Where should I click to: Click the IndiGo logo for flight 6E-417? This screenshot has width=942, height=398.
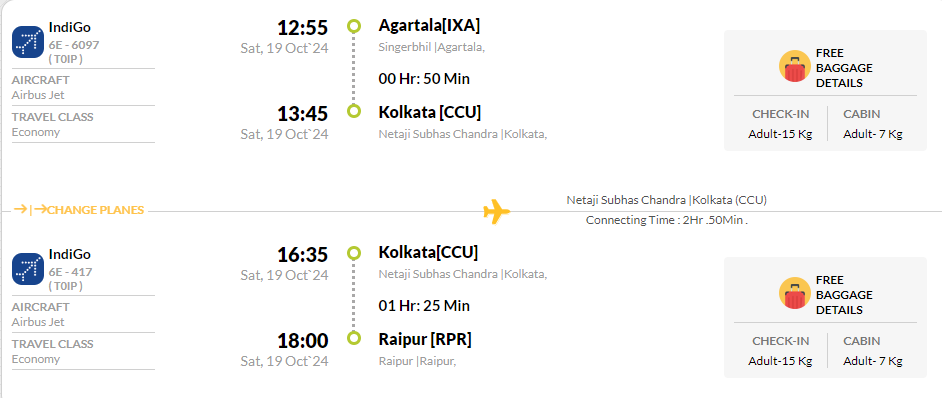click(28, 269)
